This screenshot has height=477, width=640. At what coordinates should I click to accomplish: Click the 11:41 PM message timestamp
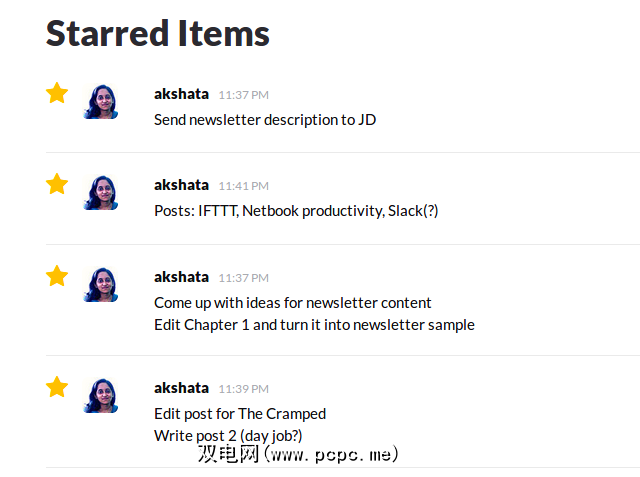pyautogui.click(x=243, y=186)
